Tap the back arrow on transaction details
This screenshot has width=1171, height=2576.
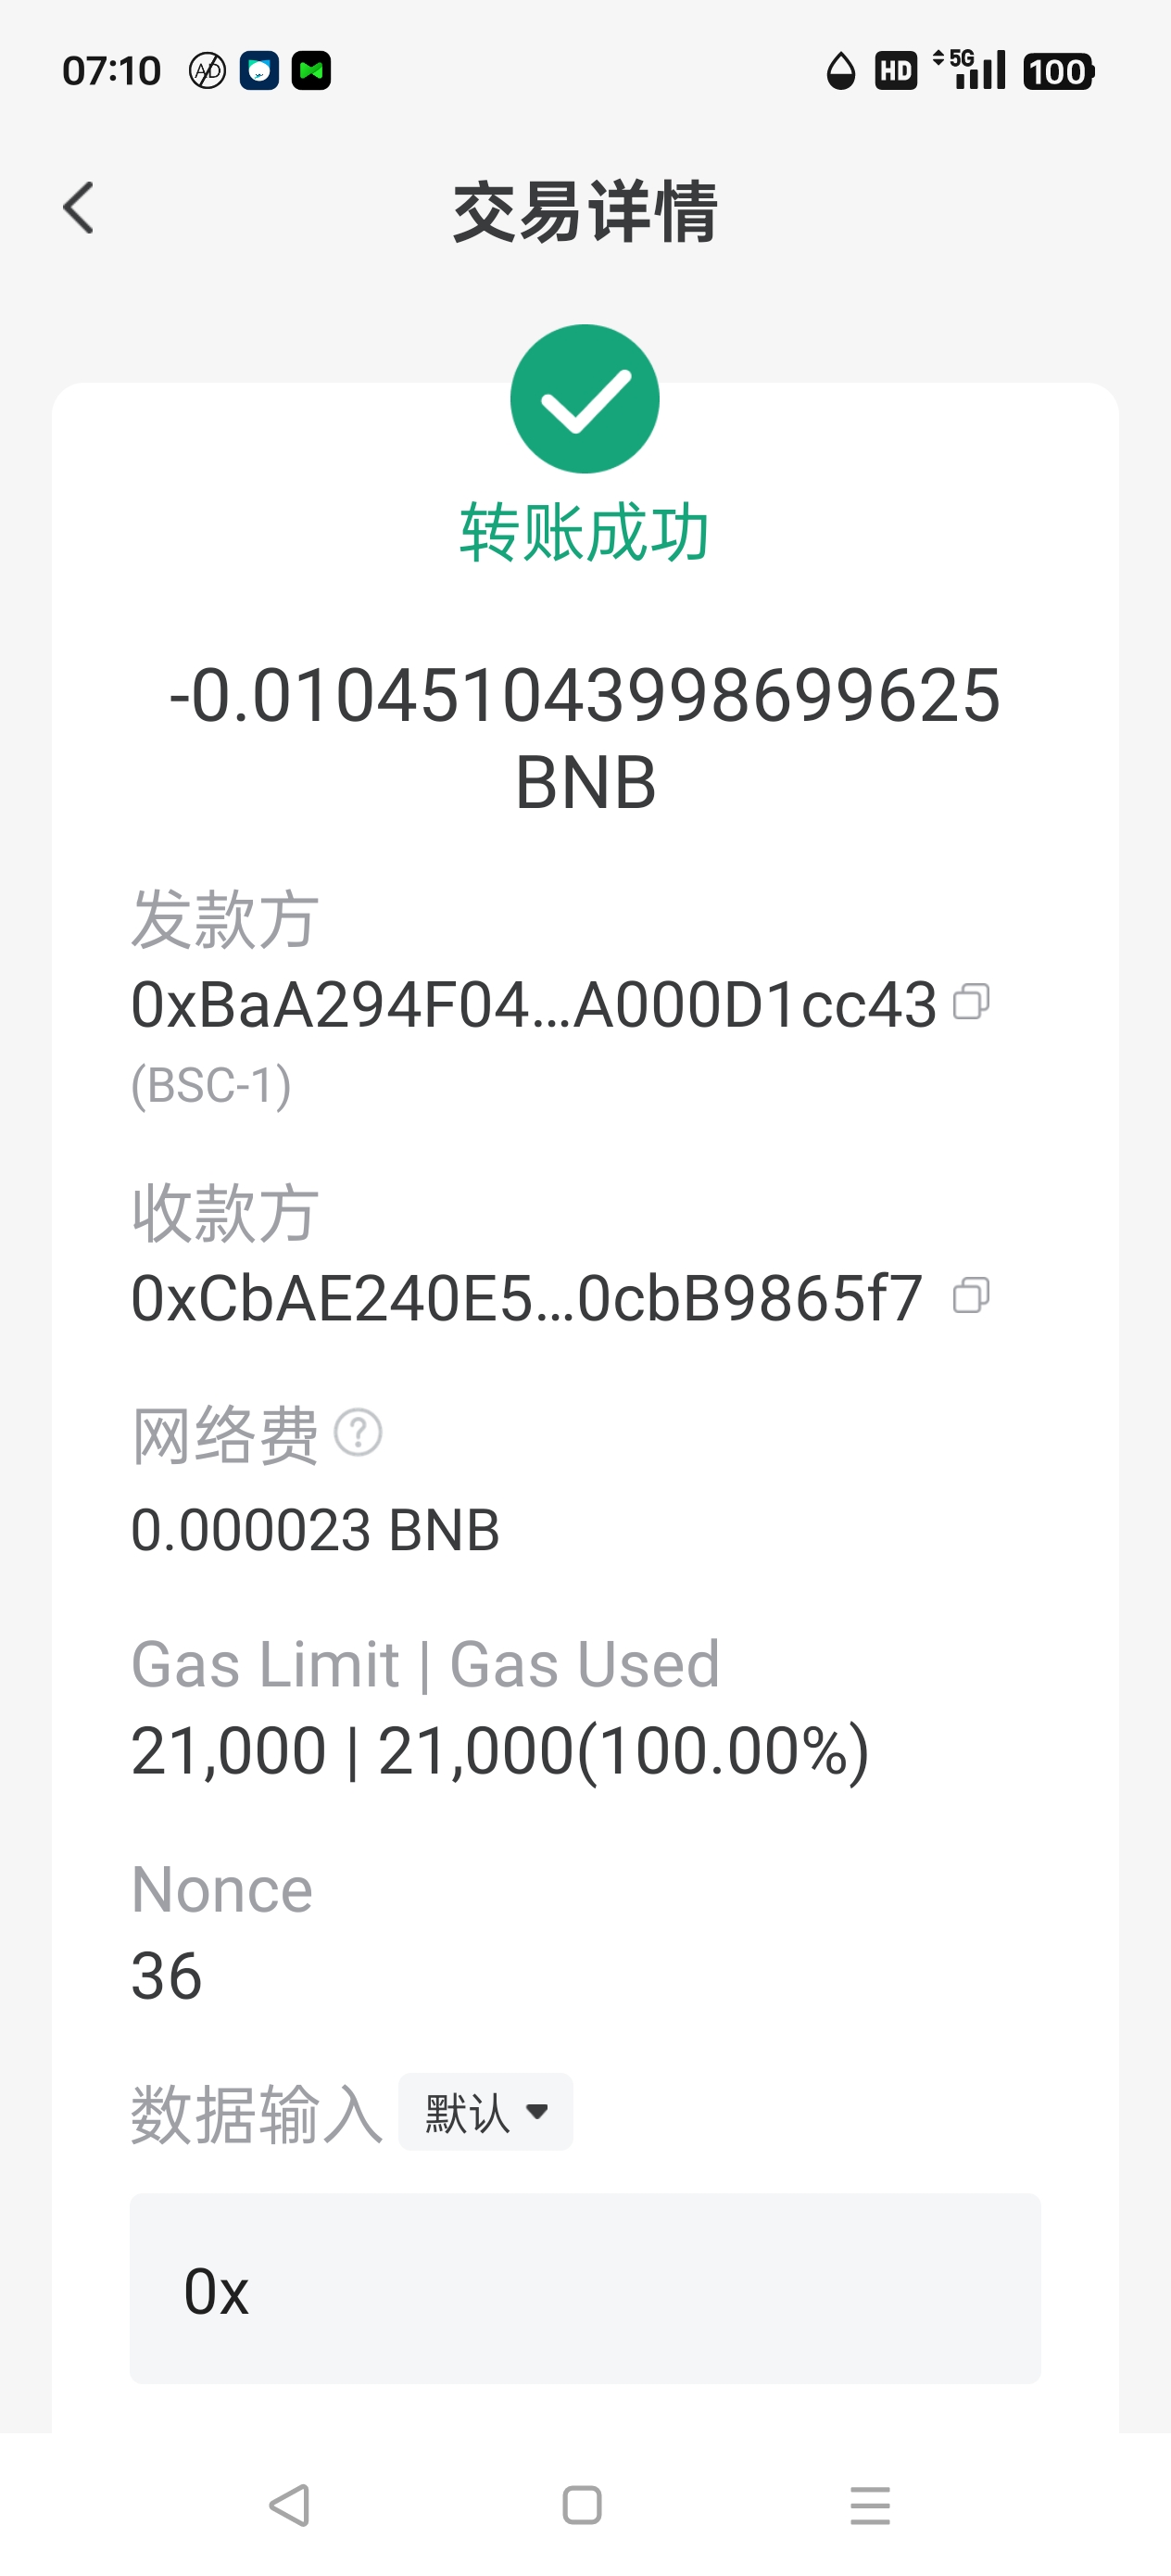pyautogui.click(x=79, y=208)
